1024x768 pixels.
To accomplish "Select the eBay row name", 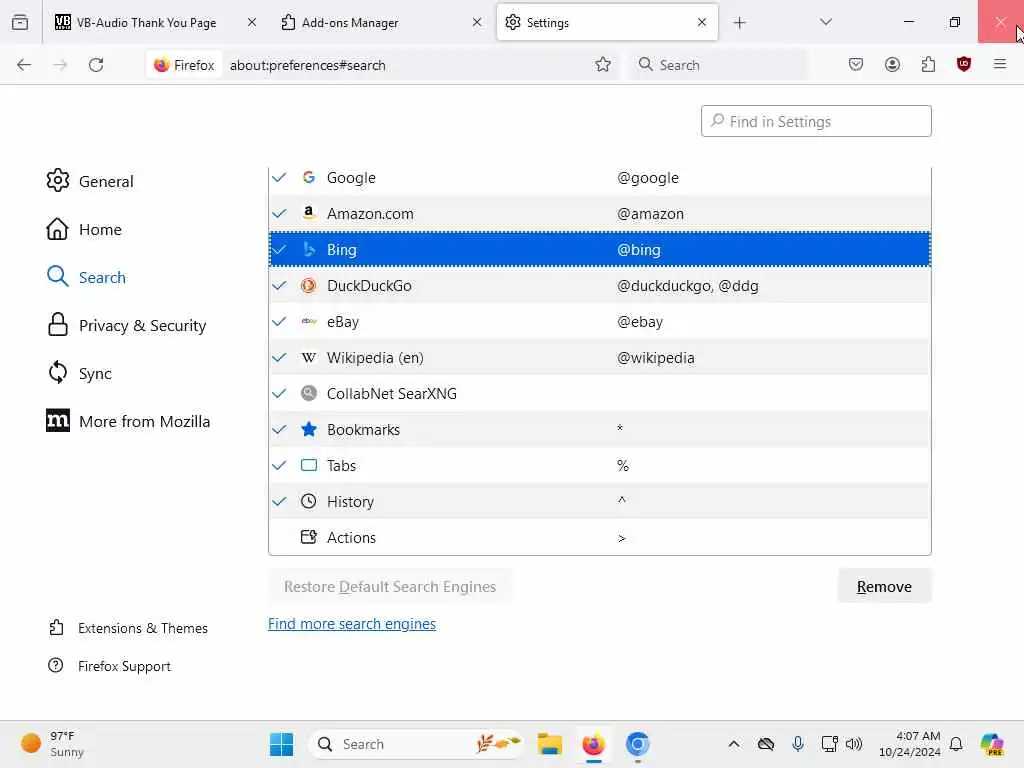I will 343,322.
